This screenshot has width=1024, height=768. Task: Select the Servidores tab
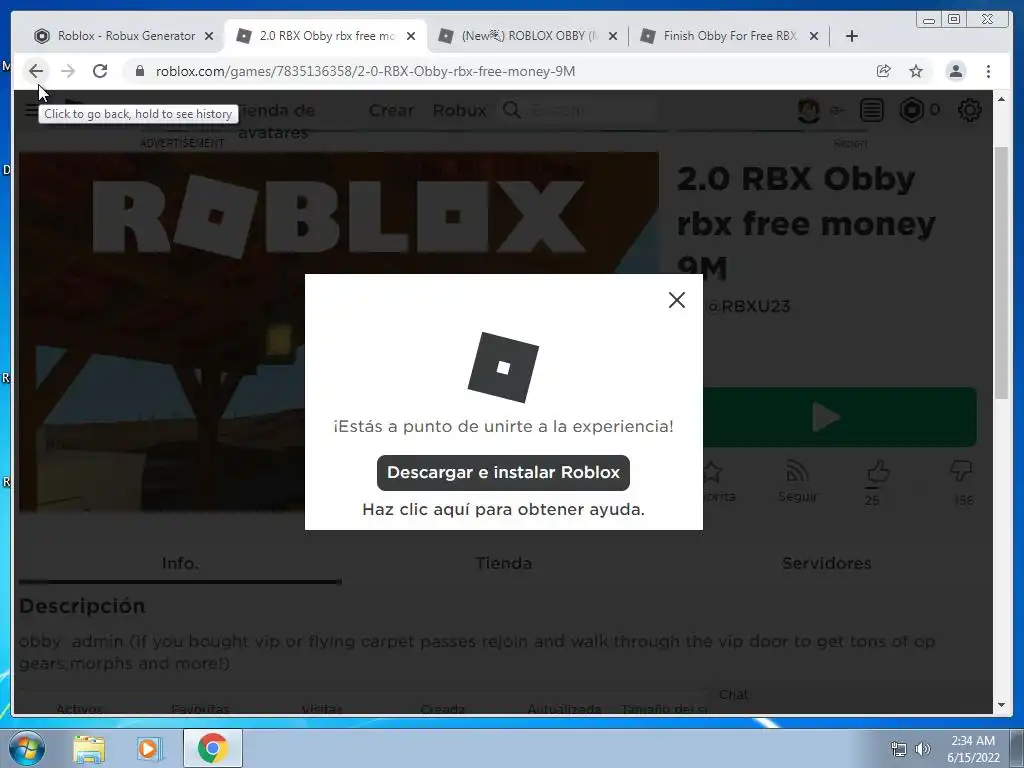(x=826, y=564)
